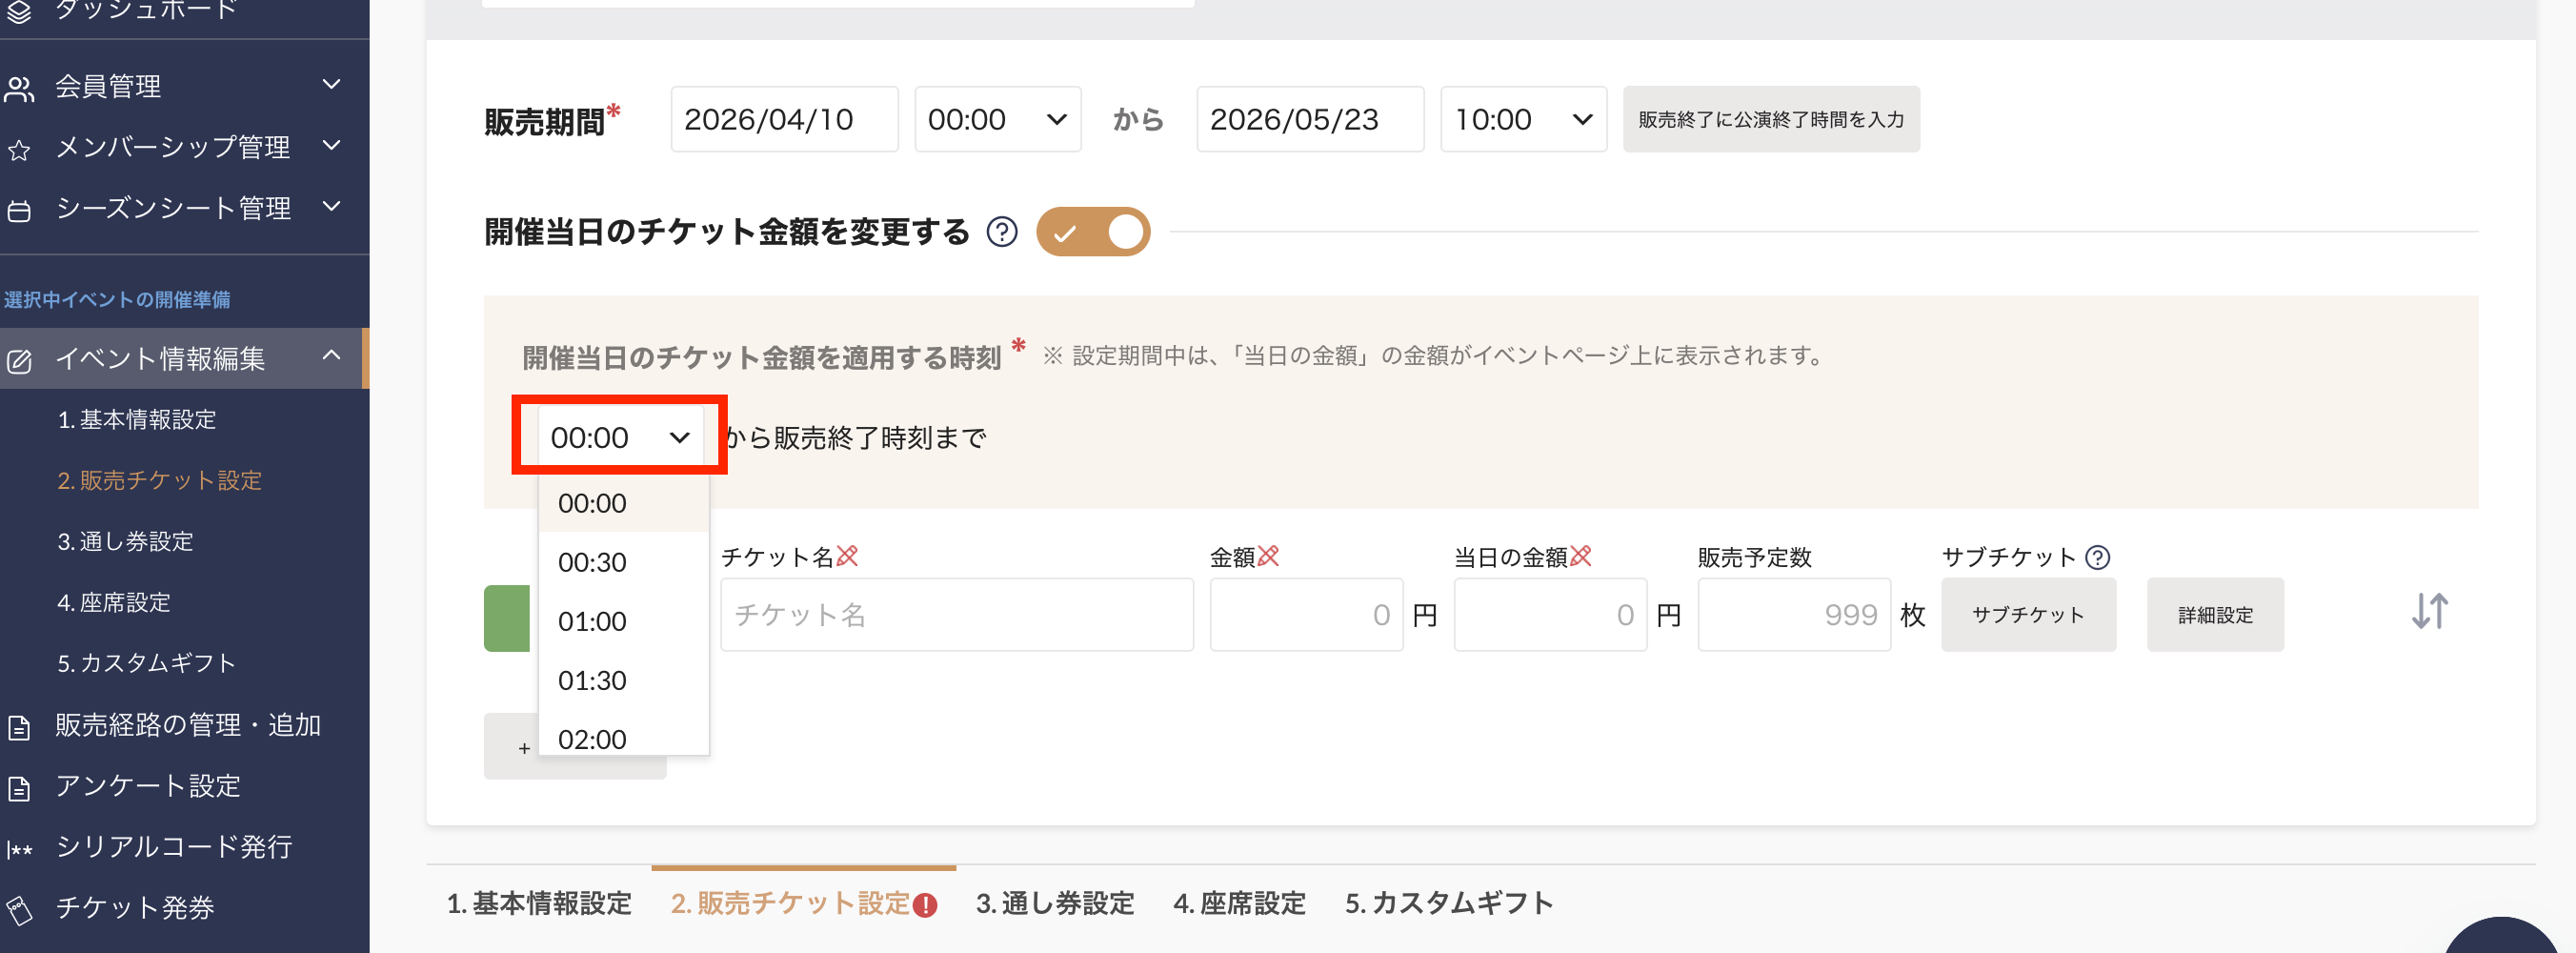
Task: Click the help icon beside 開催当日のチケット金額を変更する
Action: [x=1001, y=232]
